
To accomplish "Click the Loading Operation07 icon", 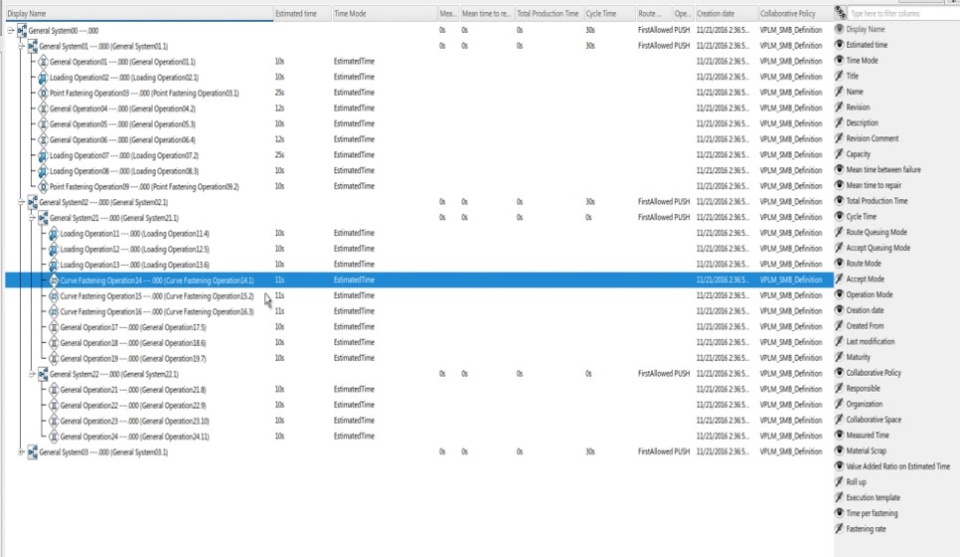I will pyautogui.click(x=43, y=155).
